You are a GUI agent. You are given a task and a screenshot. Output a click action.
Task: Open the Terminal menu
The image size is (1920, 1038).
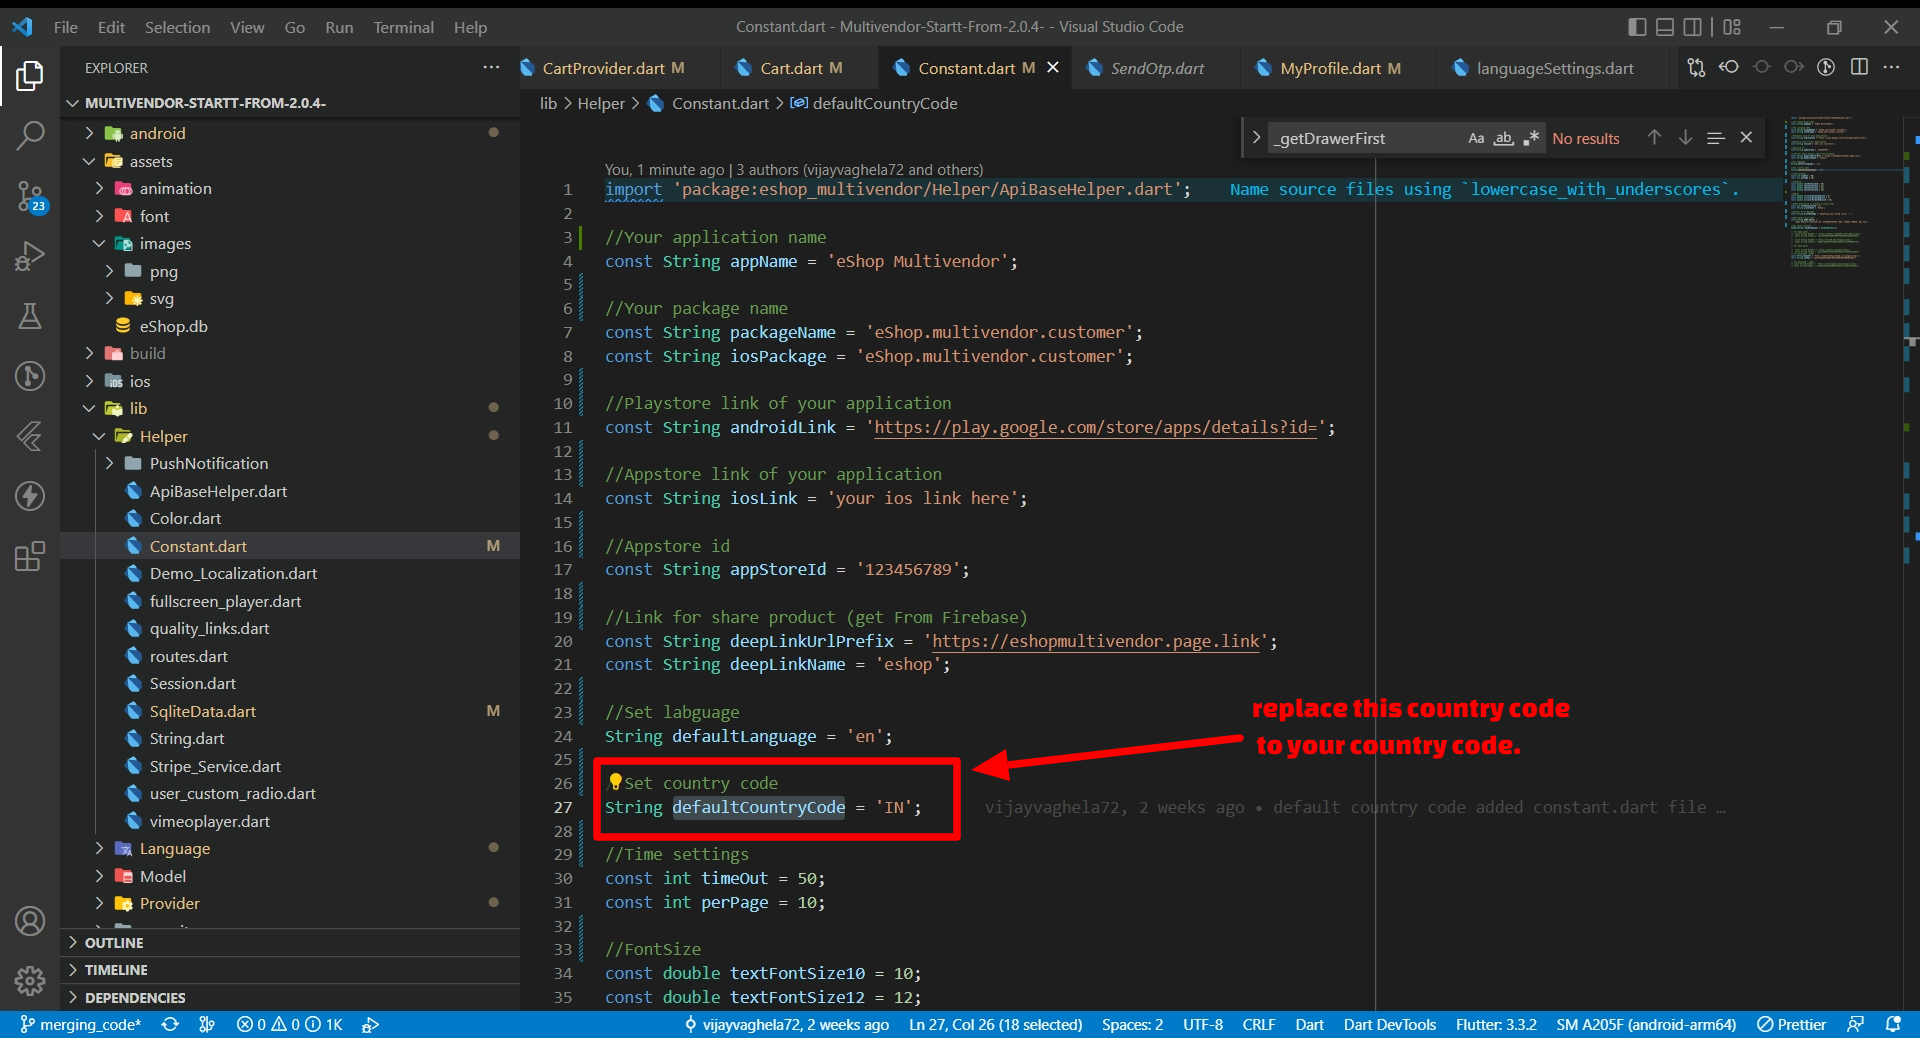403,27
